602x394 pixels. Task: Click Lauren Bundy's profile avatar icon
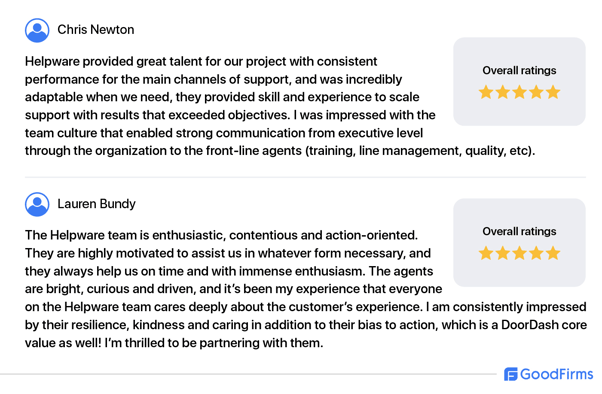click(37, 204)
